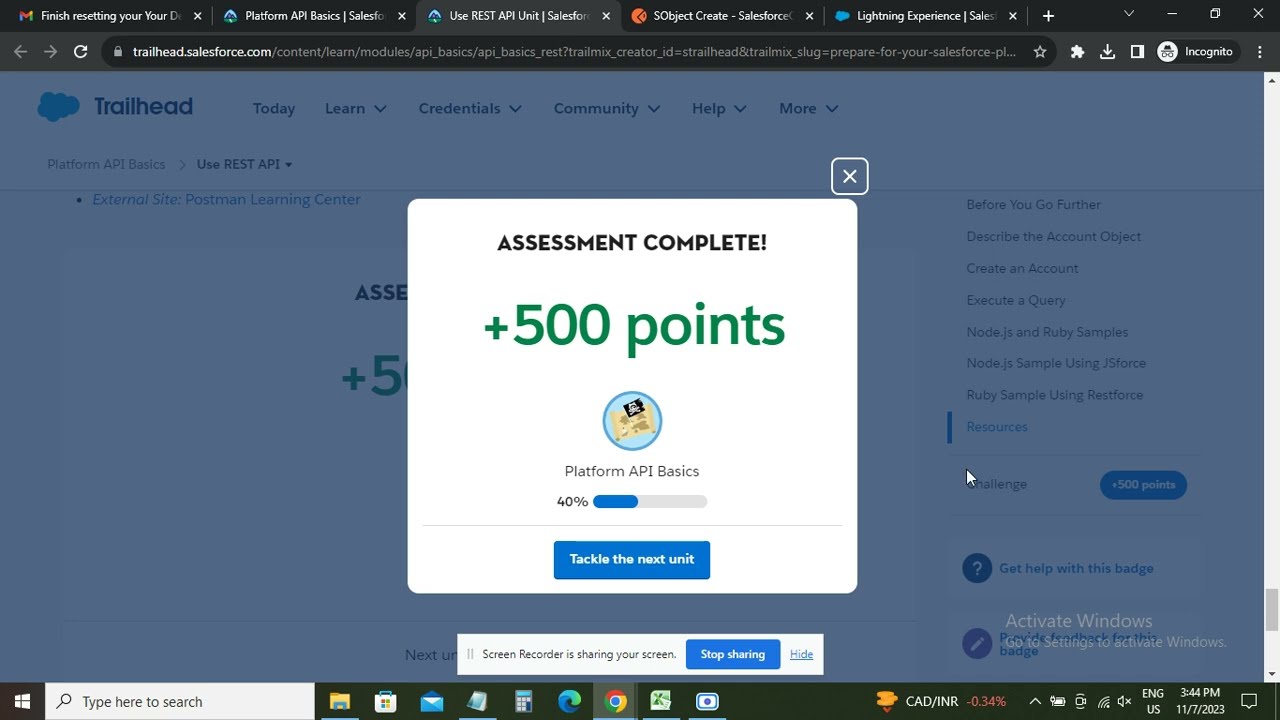1280x720 pixels.
Task: Expand the More dropdown menu
Action: (x=808, y=108)
